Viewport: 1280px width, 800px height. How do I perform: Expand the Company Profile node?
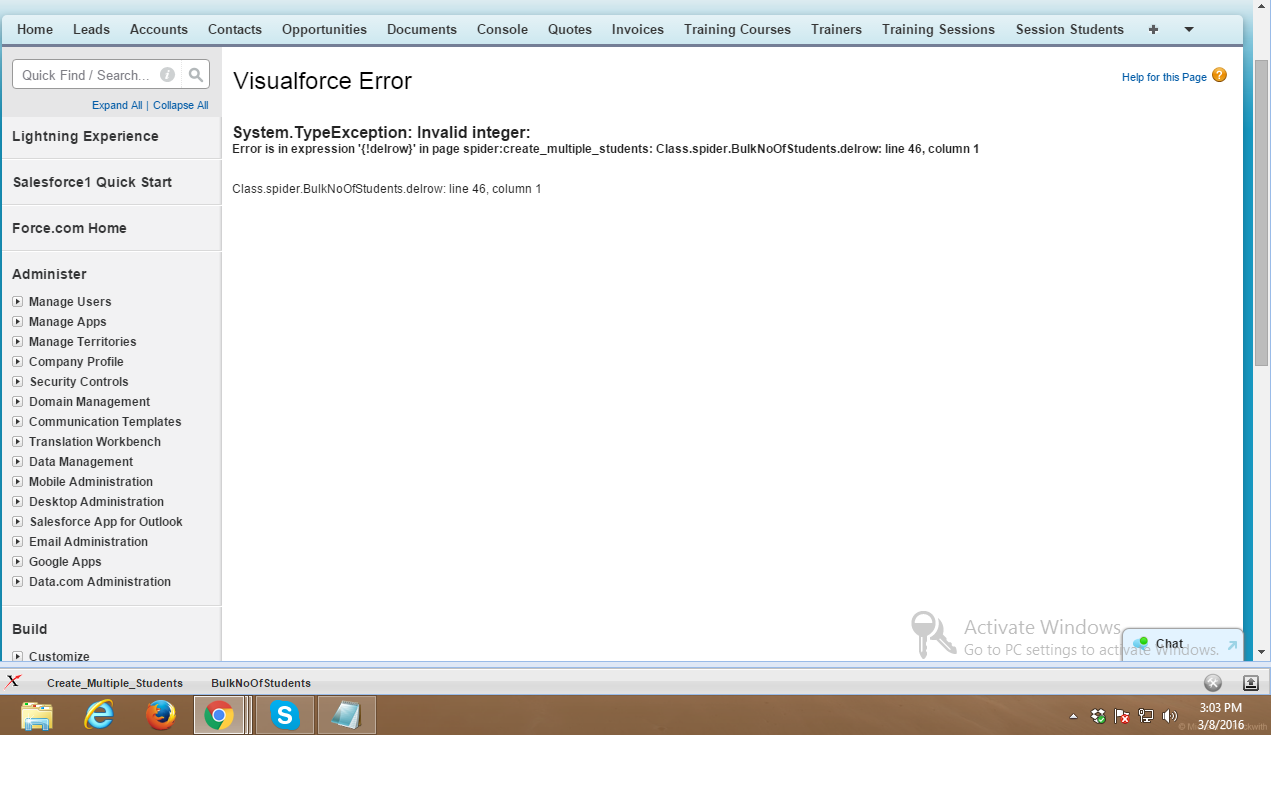coord(18,361)
